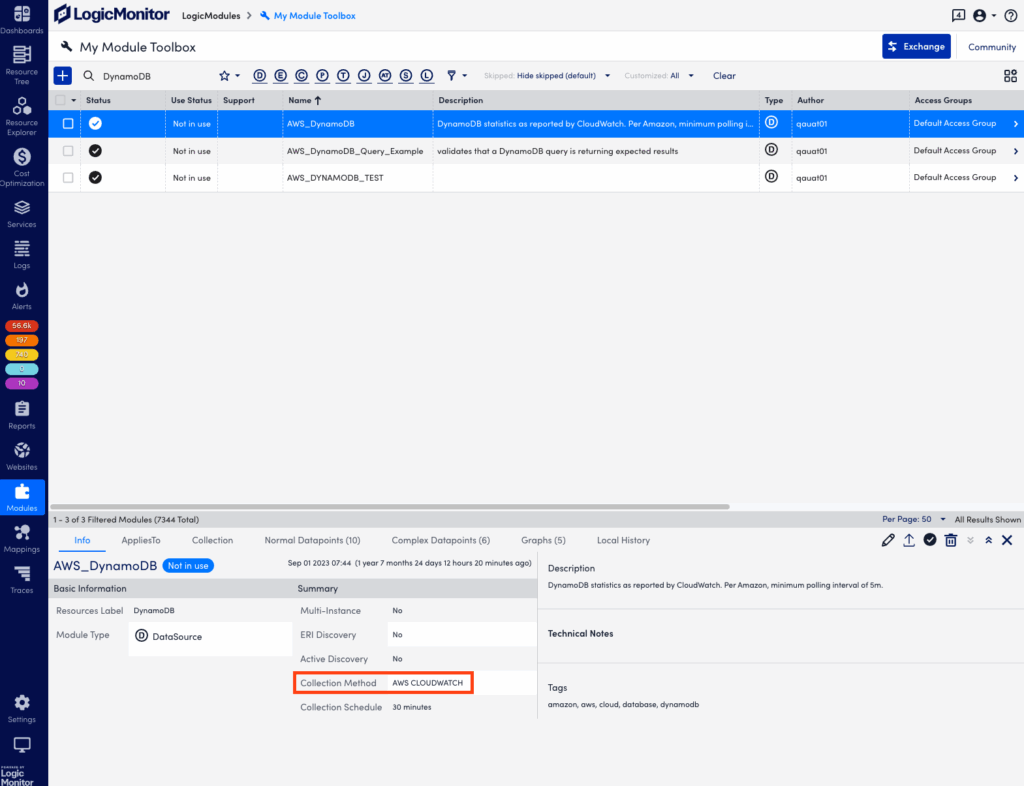The width and height of the screenshot is (1024, 786).
Task: Toggle critical alerts 56.6k badge
Action: pos(22,326)
